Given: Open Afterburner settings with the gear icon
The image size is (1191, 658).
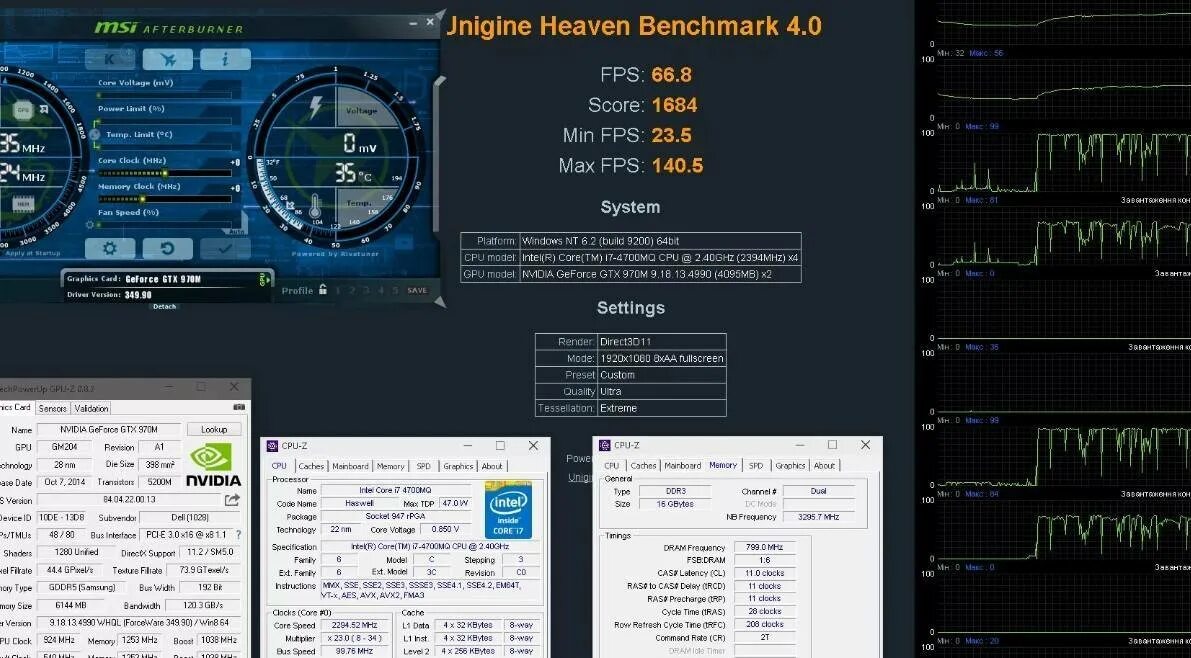Looking at the screenshot, I should [110, 248].
